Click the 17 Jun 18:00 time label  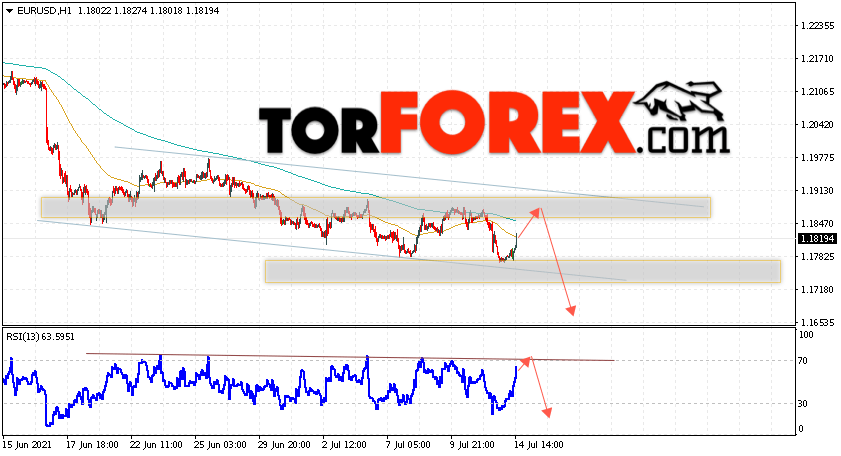pos(92,445)
